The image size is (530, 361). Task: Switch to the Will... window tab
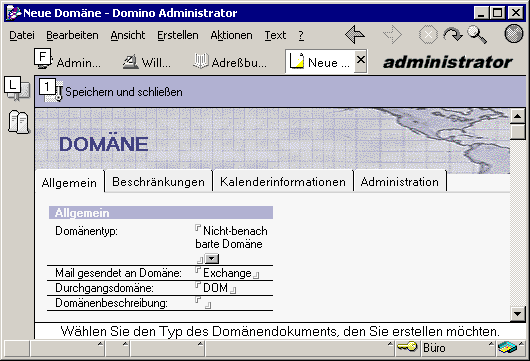(147, 62)
